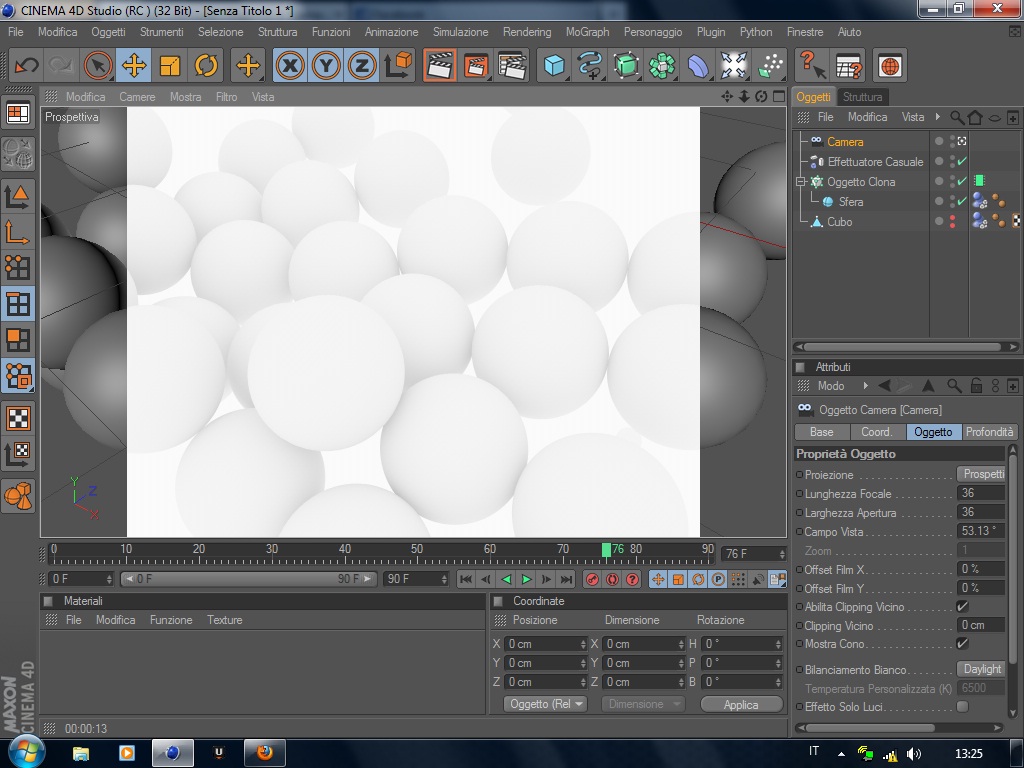
Task: Click the Applica button
Action: [741, 704]
